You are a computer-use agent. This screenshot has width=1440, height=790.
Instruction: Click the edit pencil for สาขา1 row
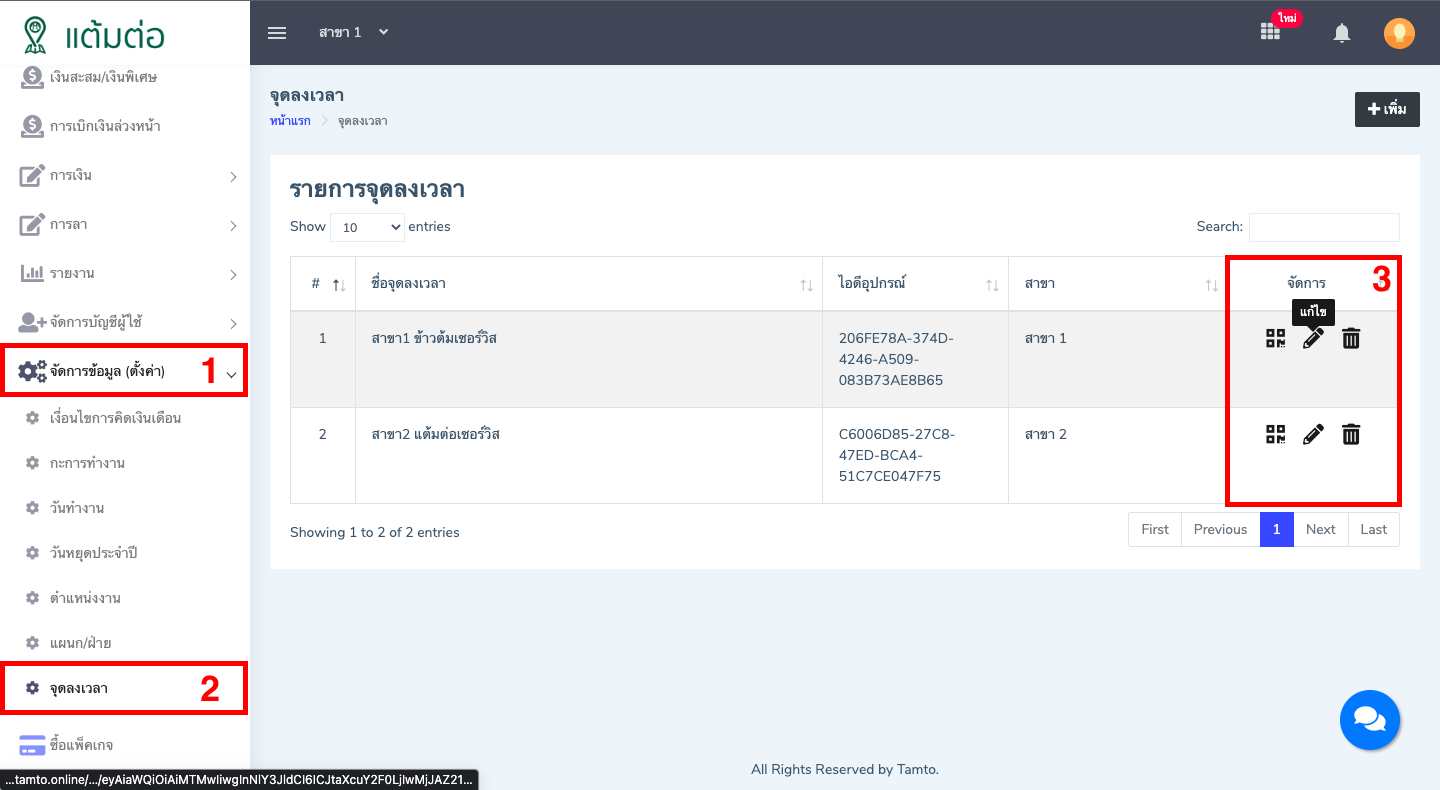pos(1313,339)
